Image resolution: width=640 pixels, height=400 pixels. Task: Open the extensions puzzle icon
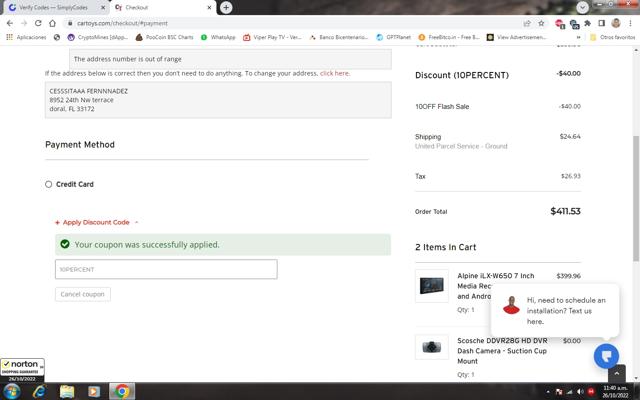587,23
